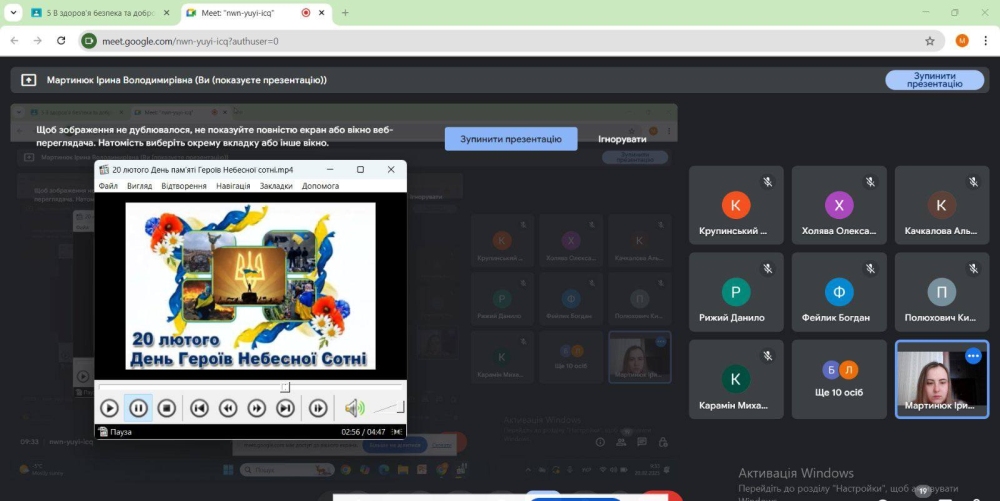
Task: Click the Ігнорувати link
Action: 622,139
